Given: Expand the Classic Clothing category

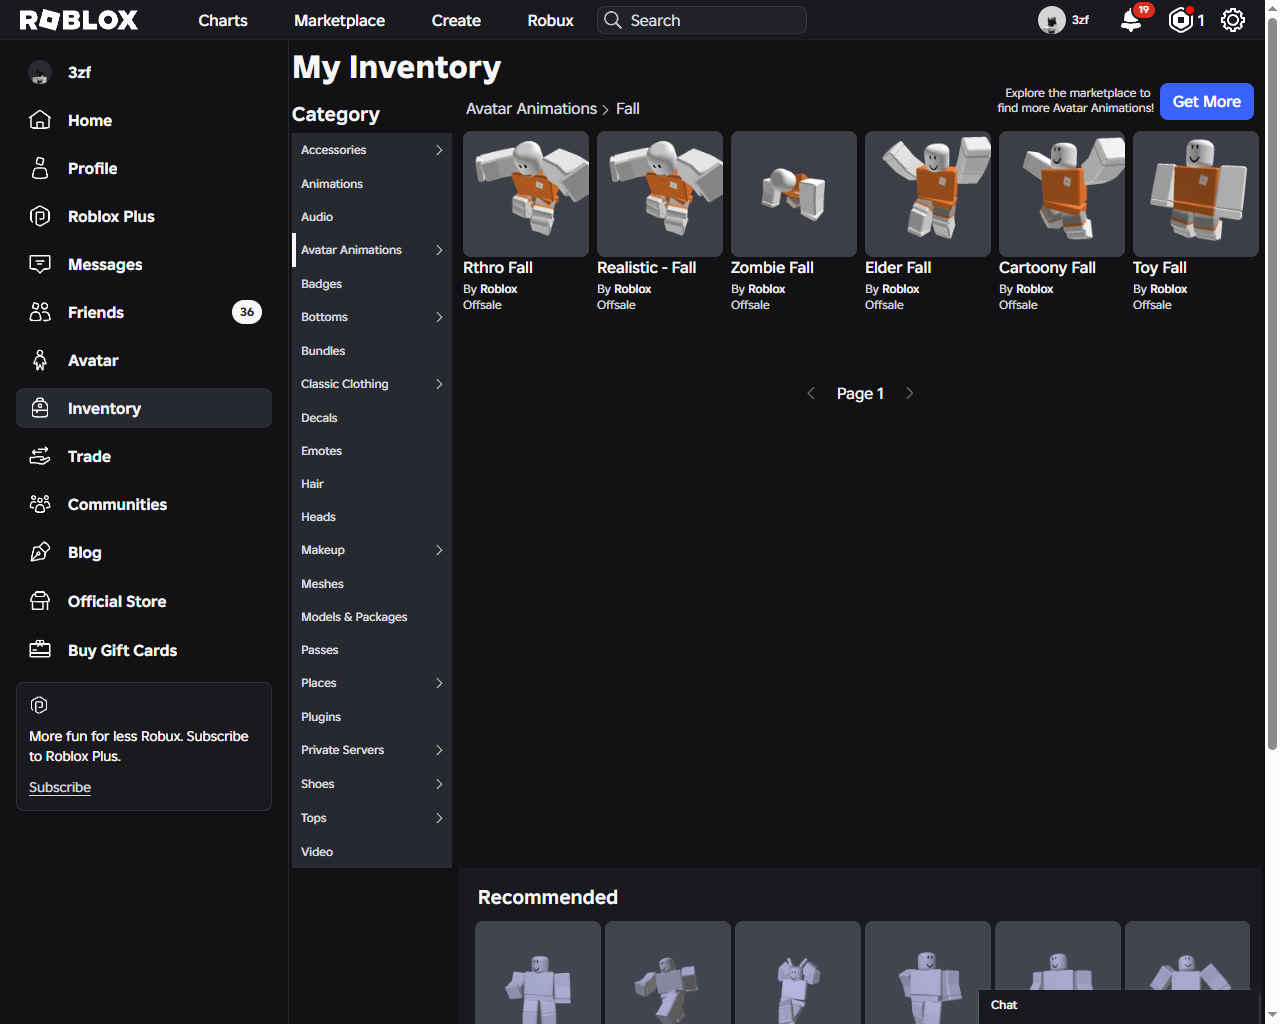Looking at the screenshot, I should coord(439,384).
